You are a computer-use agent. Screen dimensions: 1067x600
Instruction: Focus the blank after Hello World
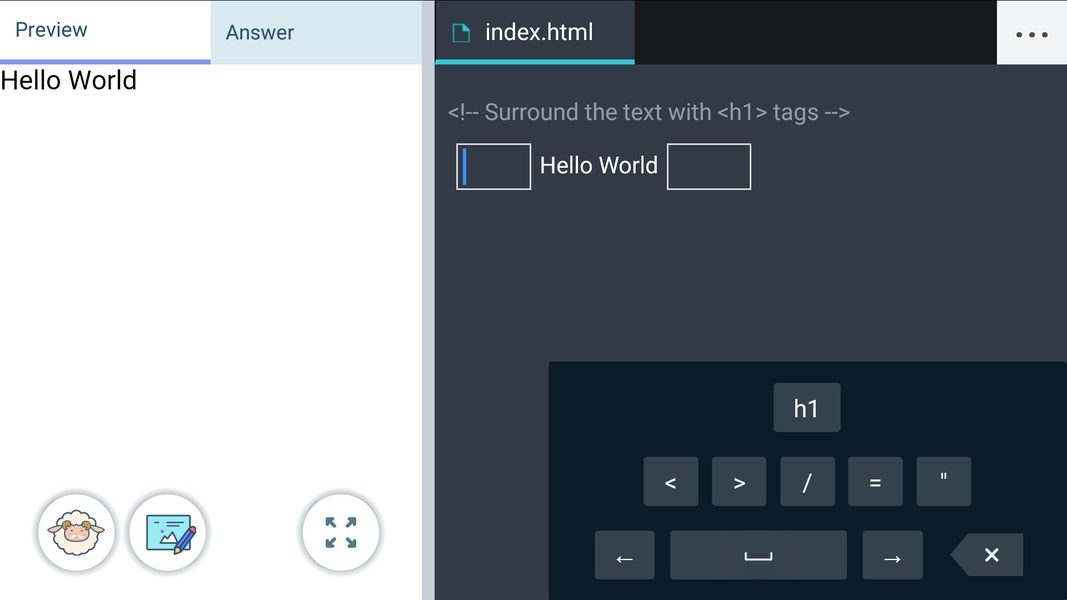[x=709, y=167]
